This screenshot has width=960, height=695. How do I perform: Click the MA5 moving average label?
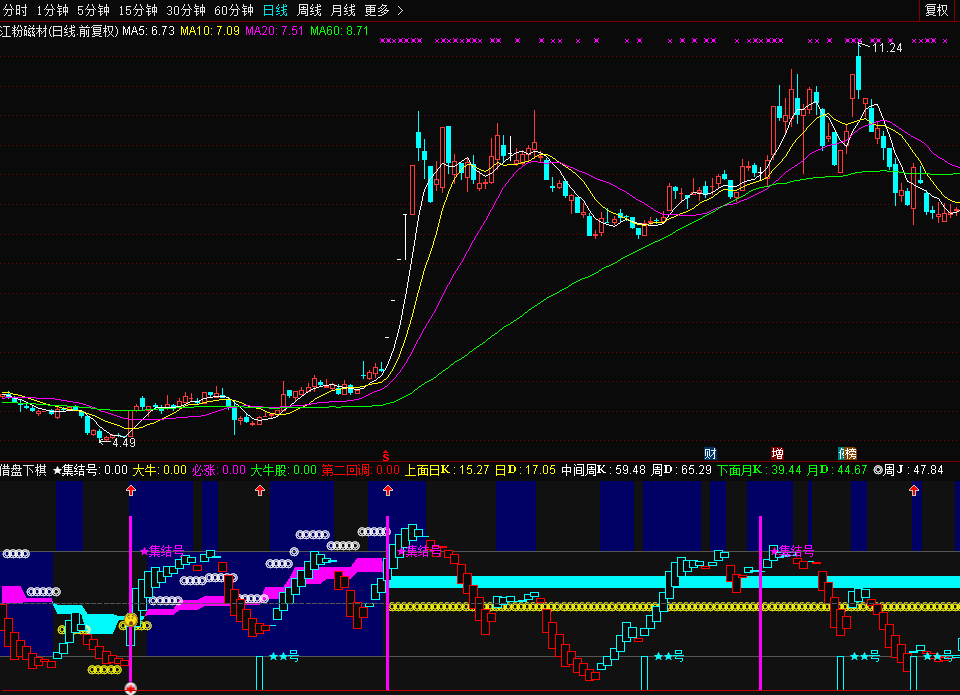[148, 31]
